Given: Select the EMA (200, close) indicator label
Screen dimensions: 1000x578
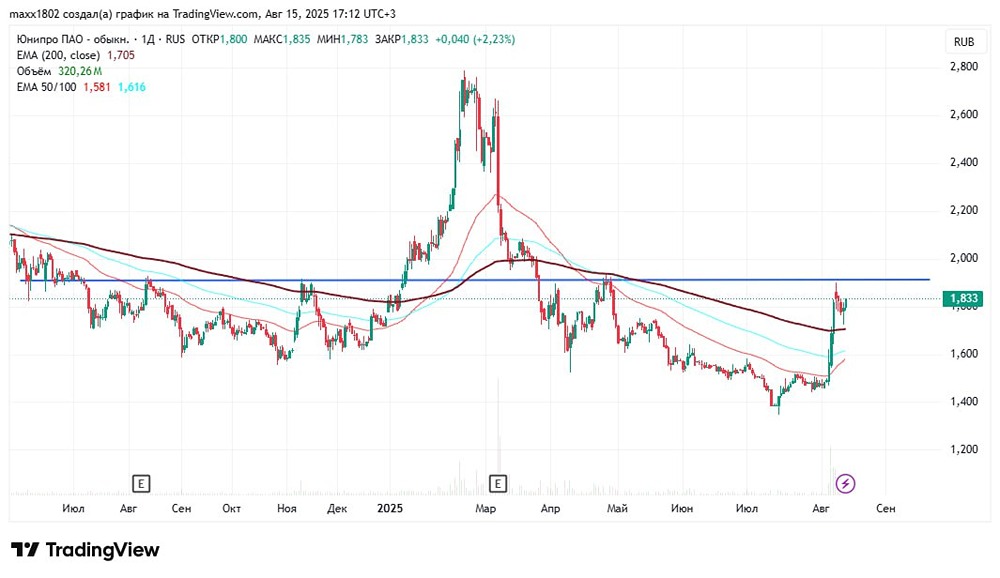Looking at the screenshot, I should coord(59,56).
